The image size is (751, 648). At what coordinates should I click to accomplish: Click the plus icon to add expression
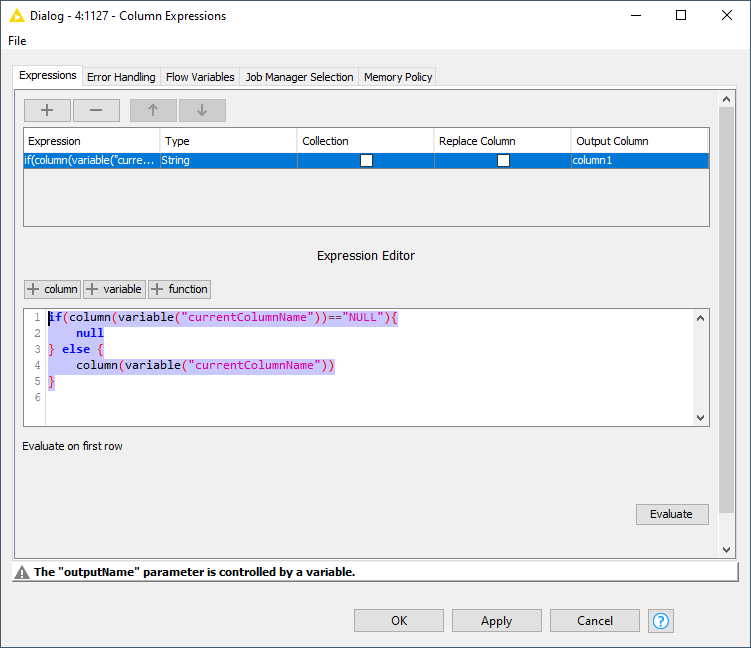point(47,110)
